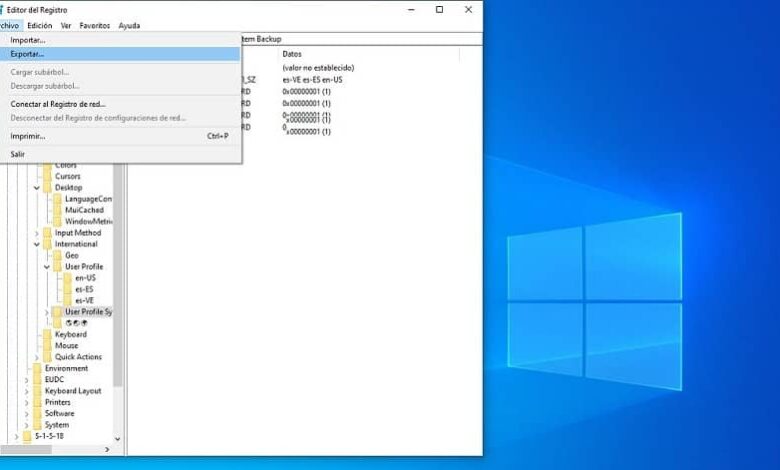
Task: Click the Printers folder icon
Action: 37,403
